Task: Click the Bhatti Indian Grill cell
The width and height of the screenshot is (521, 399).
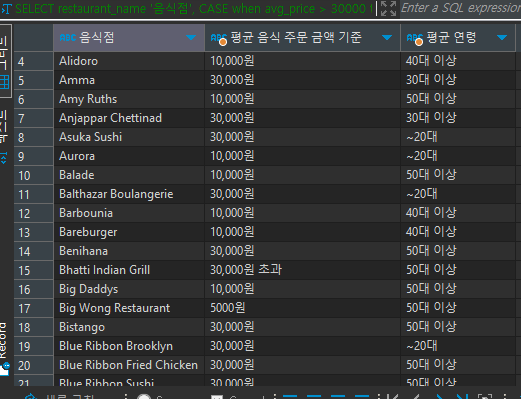Action: [129, 270]
